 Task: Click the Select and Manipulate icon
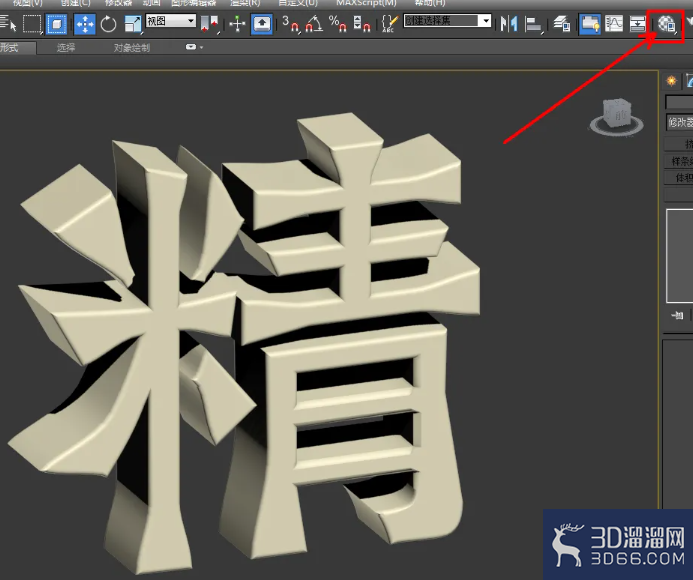[x=237, y=24]
